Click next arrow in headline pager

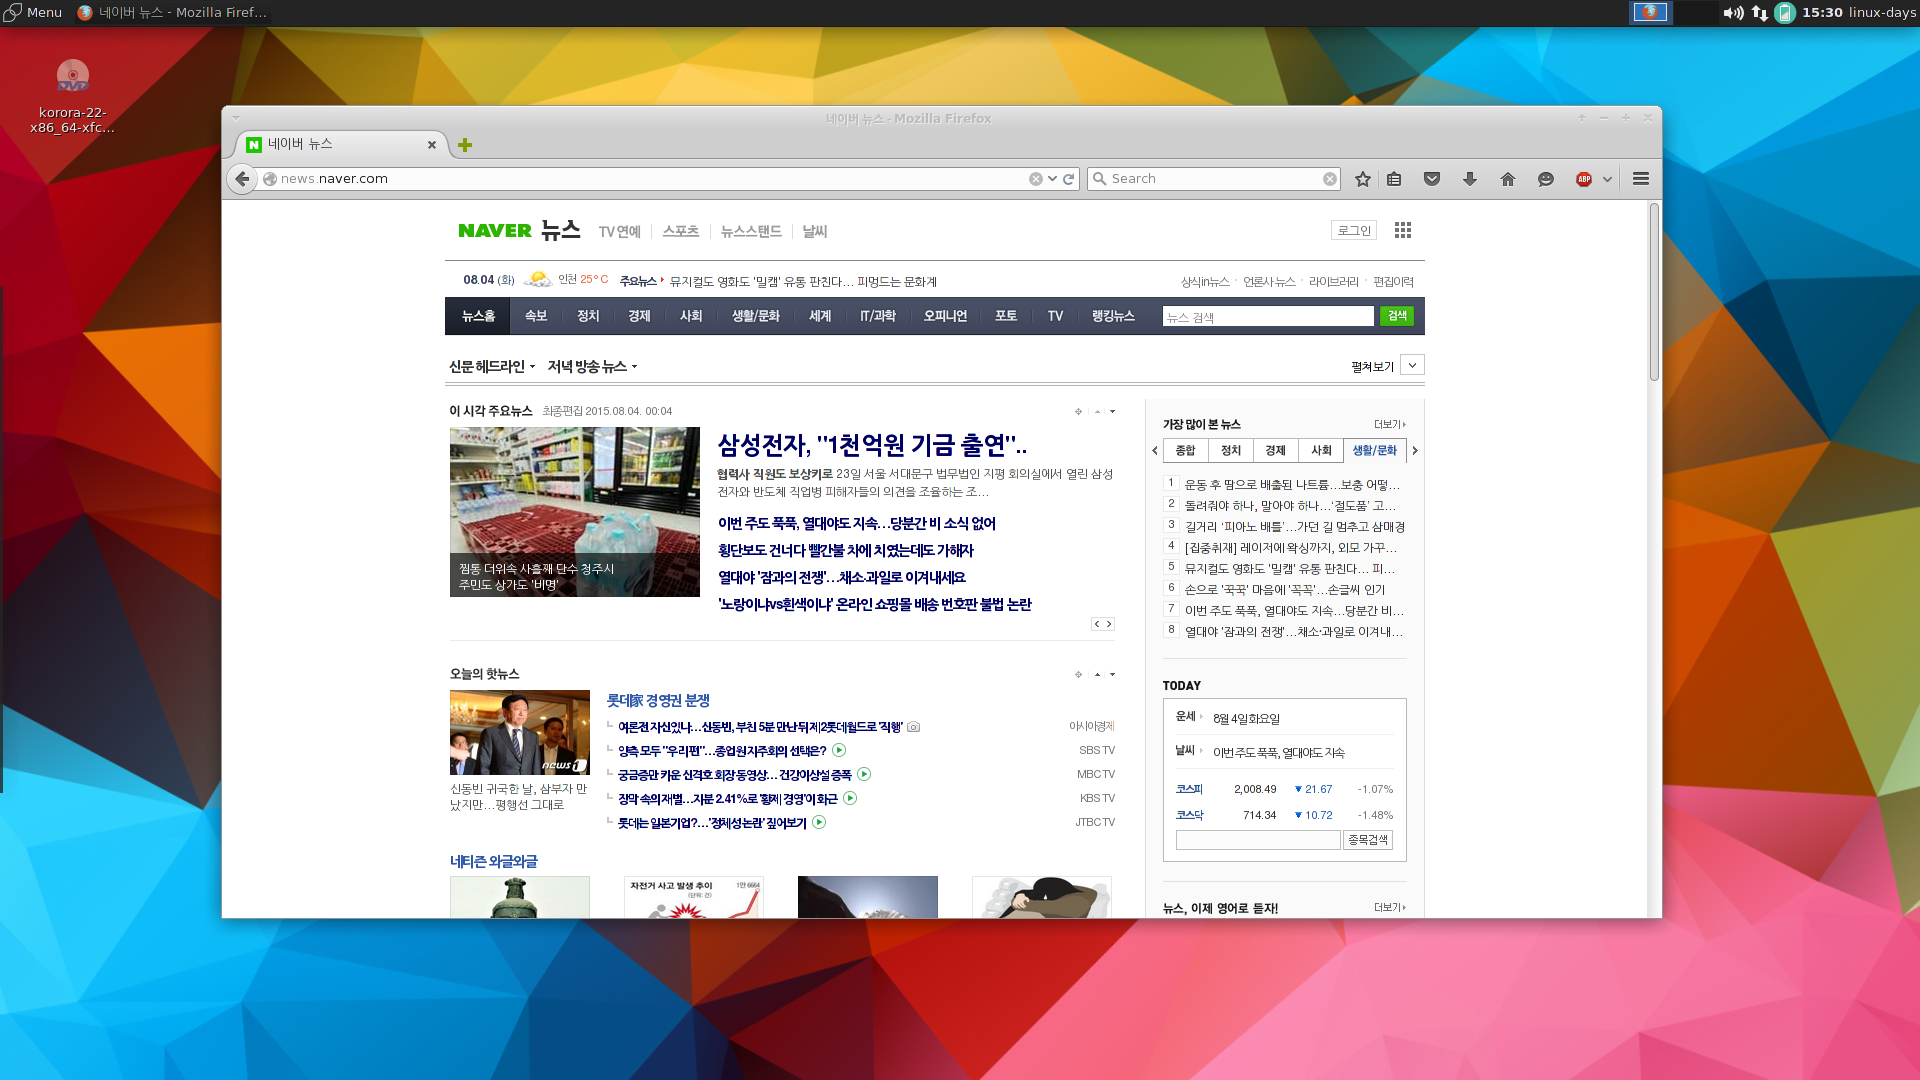[1109, 624]
